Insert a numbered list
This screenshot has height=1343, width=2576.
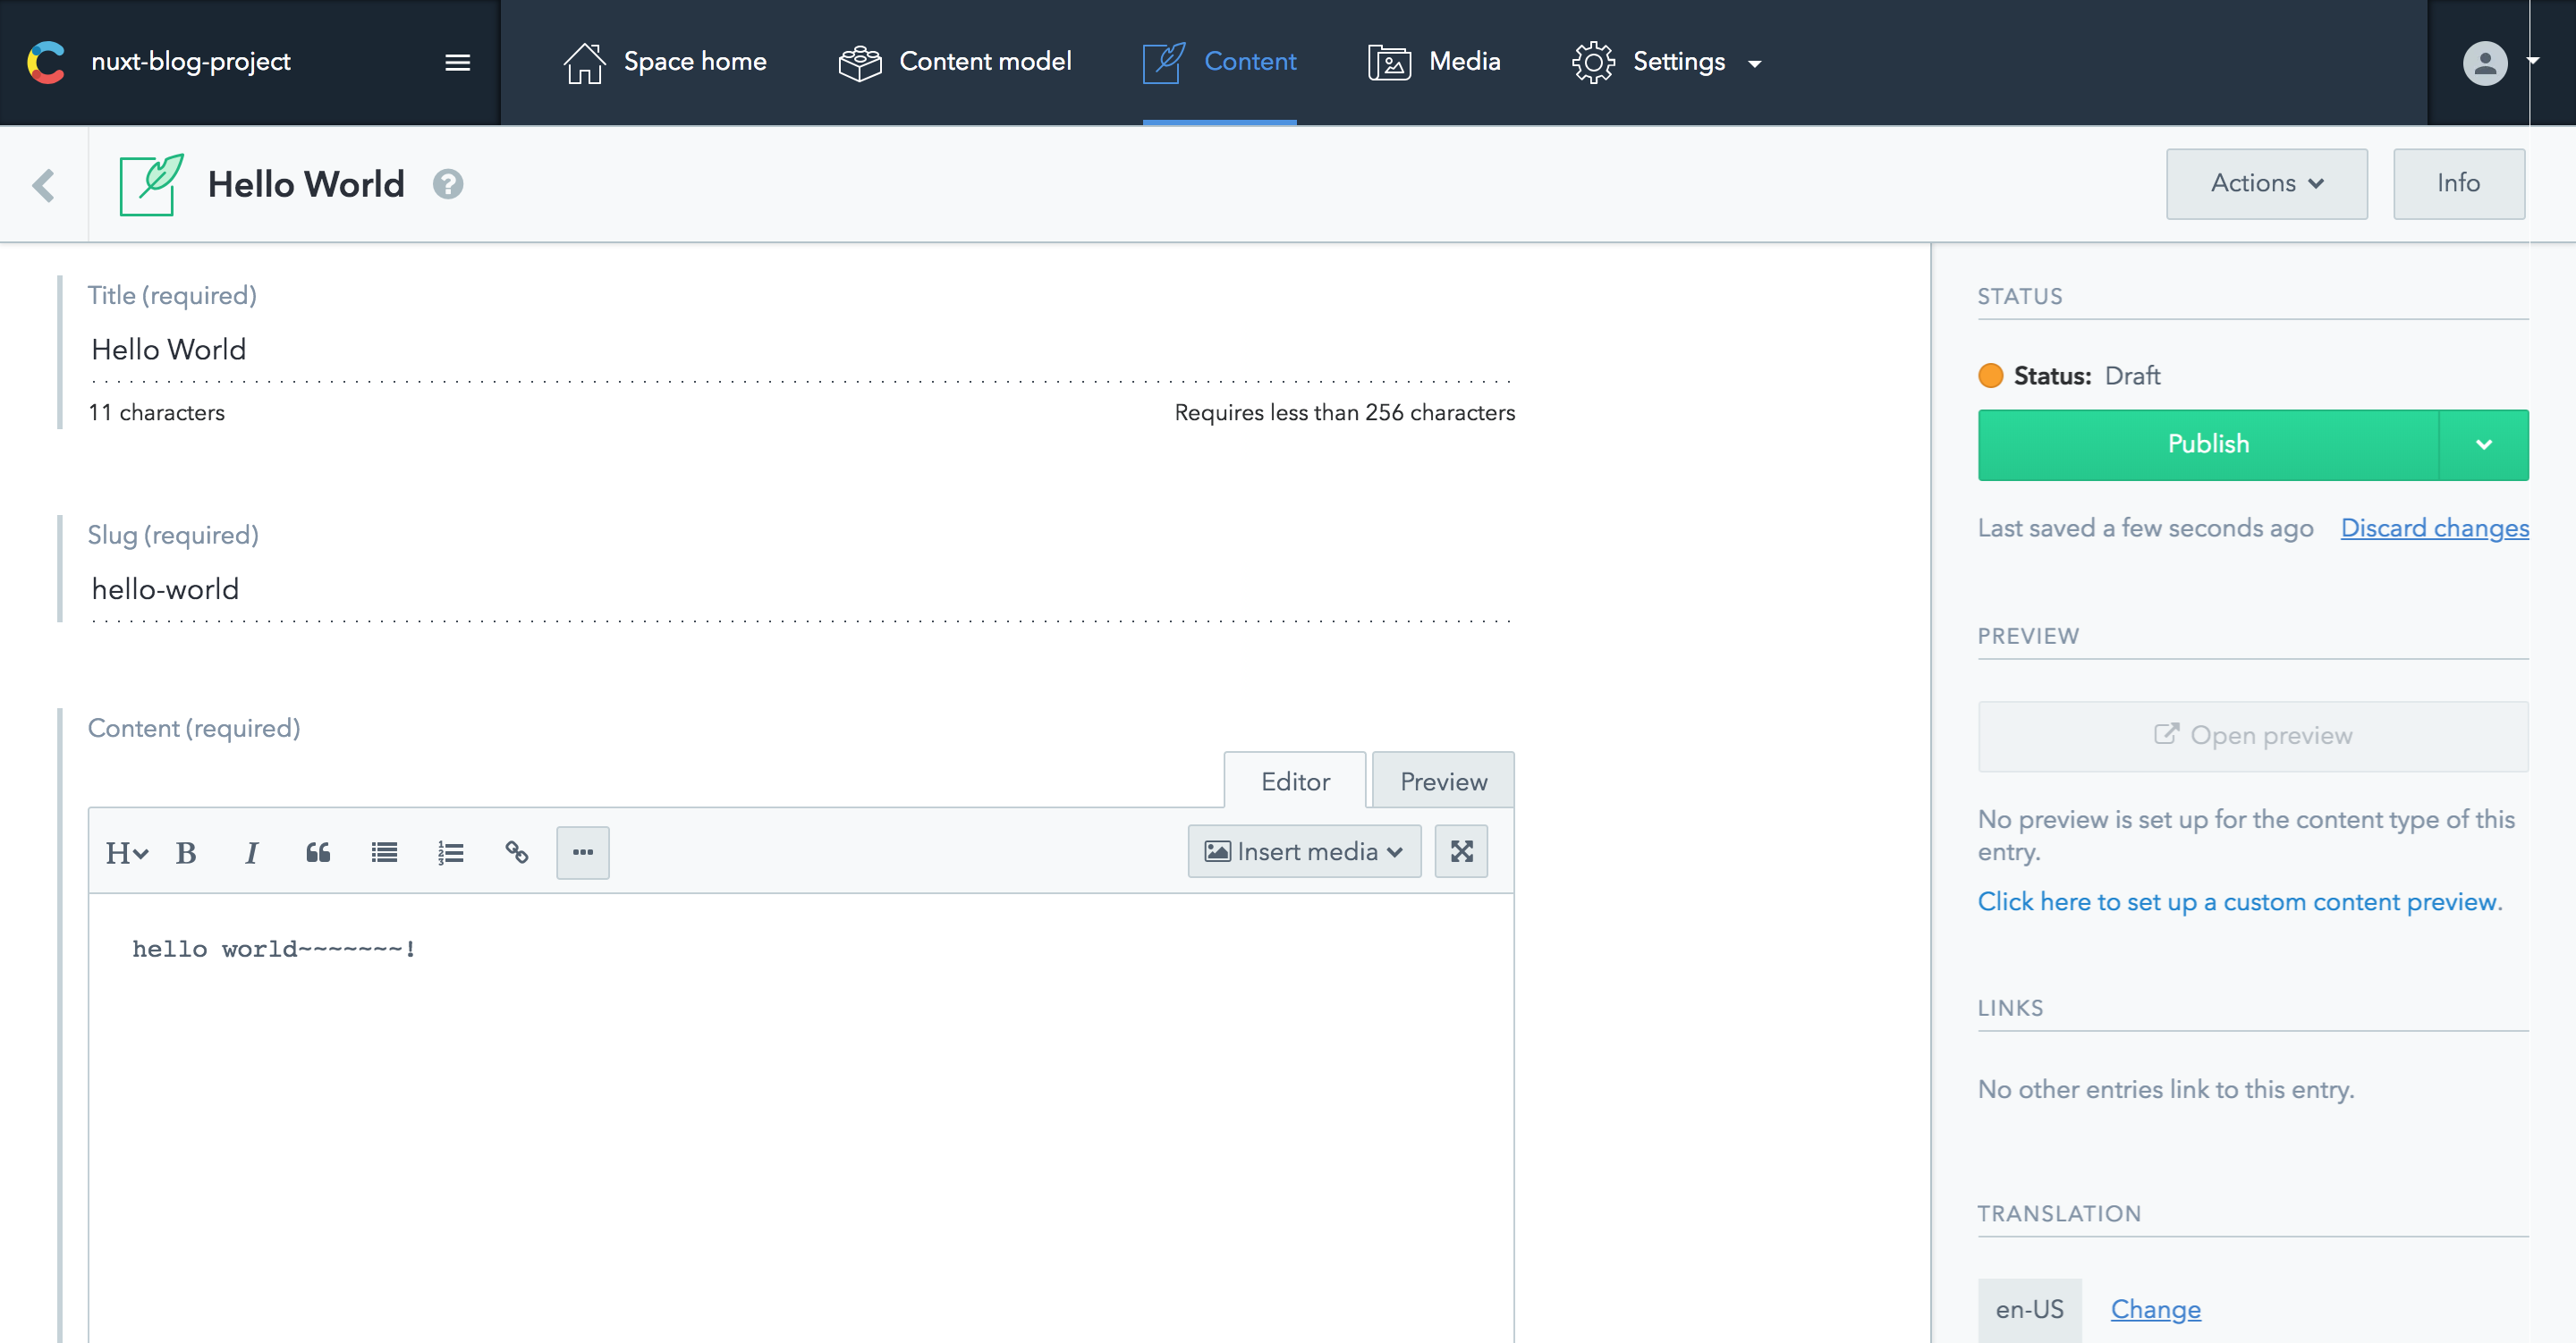(x=450, y=853)
